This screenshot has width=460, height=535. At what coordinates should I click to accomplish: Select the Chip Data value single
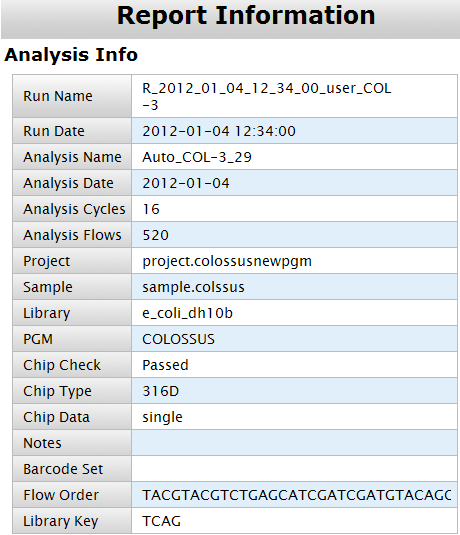[x=162, y=417]
